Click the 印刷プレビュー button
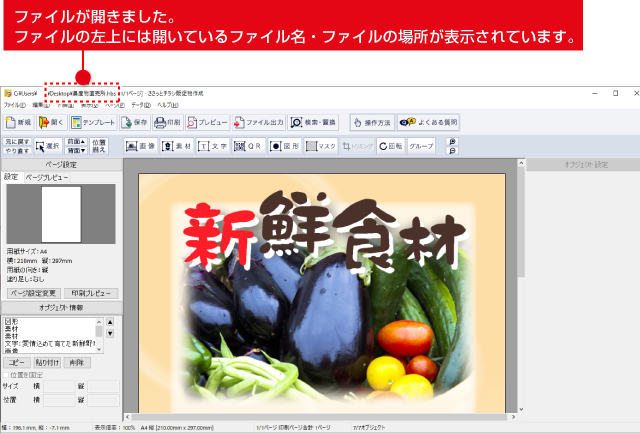The image size is (640, 434). pyautogui.click(x=91, y=293)
